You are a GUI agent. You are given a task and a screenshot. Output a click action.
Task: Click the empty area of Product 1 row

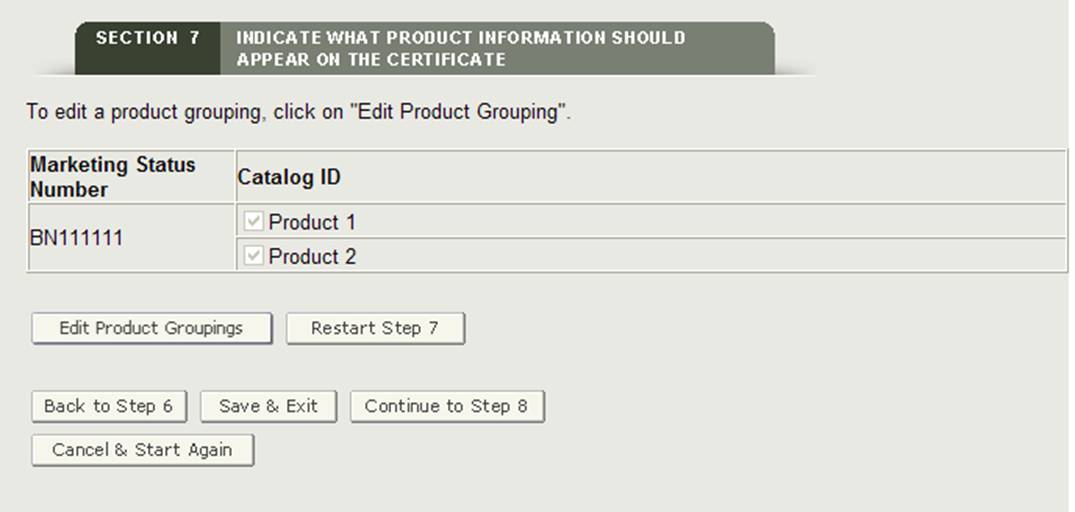[700, 222]
